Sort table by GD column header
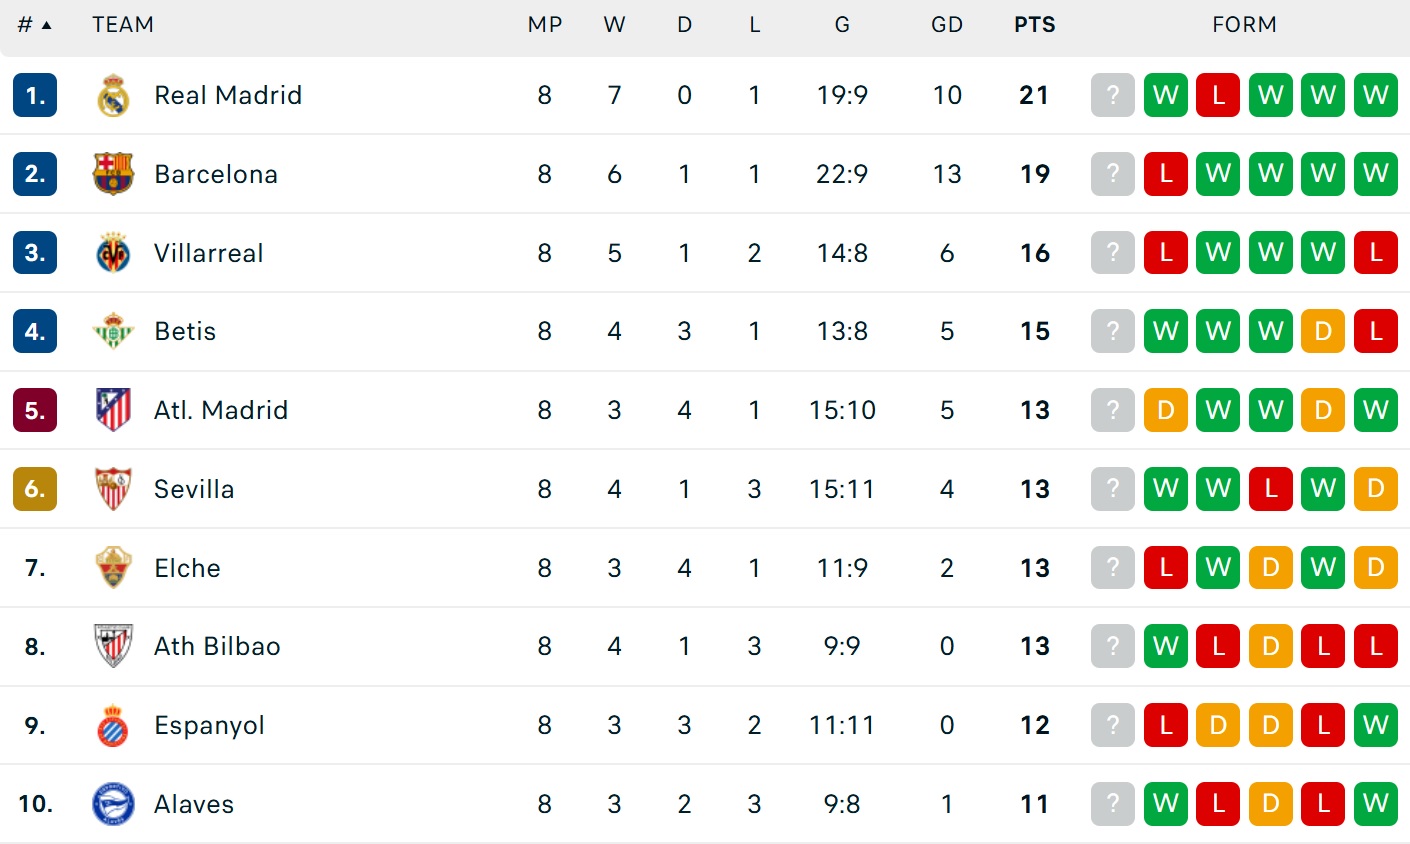This screenshot has width=1410, height=844. 946,25
